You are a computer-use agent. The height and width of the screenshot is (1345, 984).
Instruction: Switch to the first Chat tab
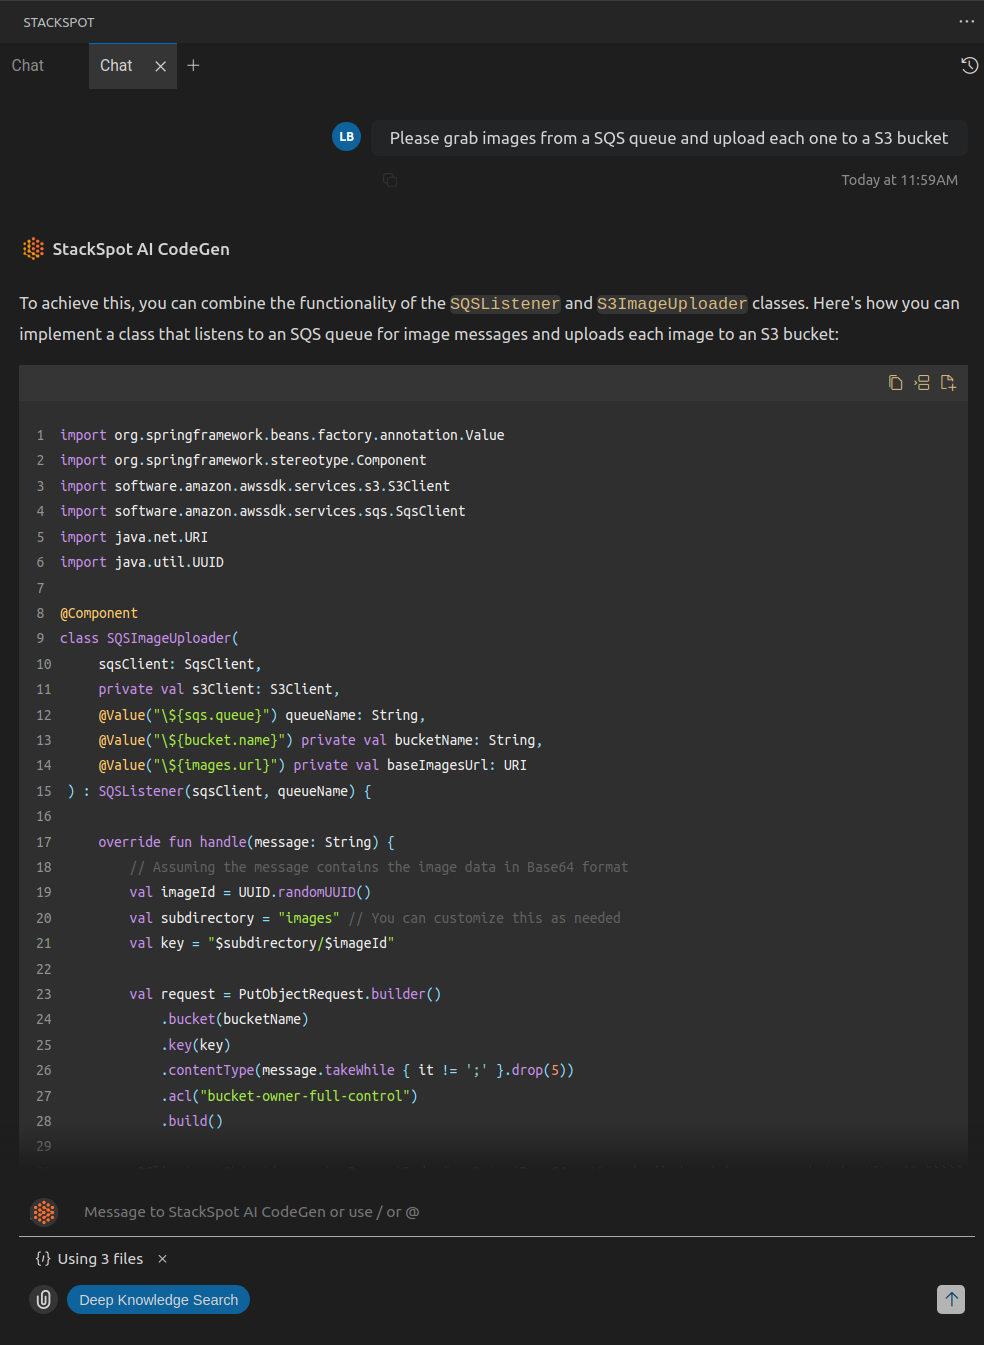pyautogui.click(x=28, y=66)
